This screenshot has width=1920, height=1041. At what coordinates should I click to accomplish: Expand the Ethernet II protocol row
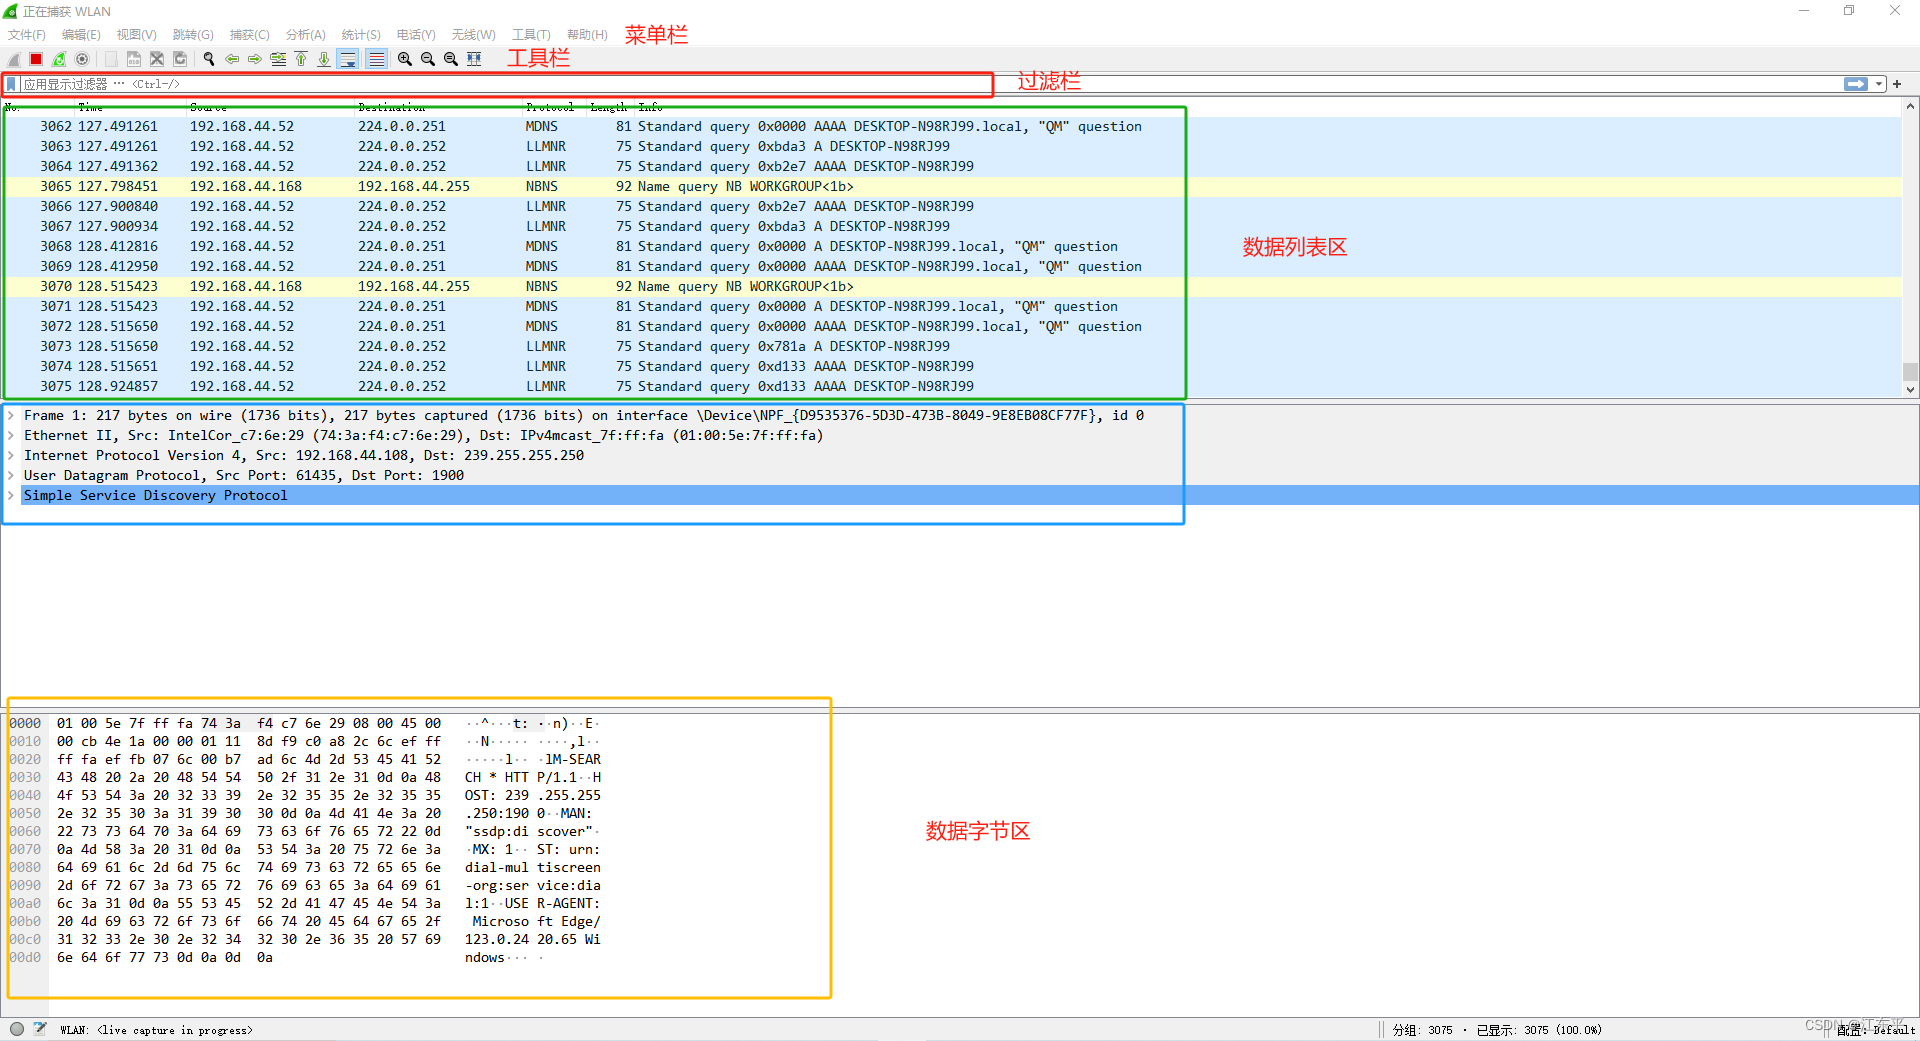[x=10, y=435]
